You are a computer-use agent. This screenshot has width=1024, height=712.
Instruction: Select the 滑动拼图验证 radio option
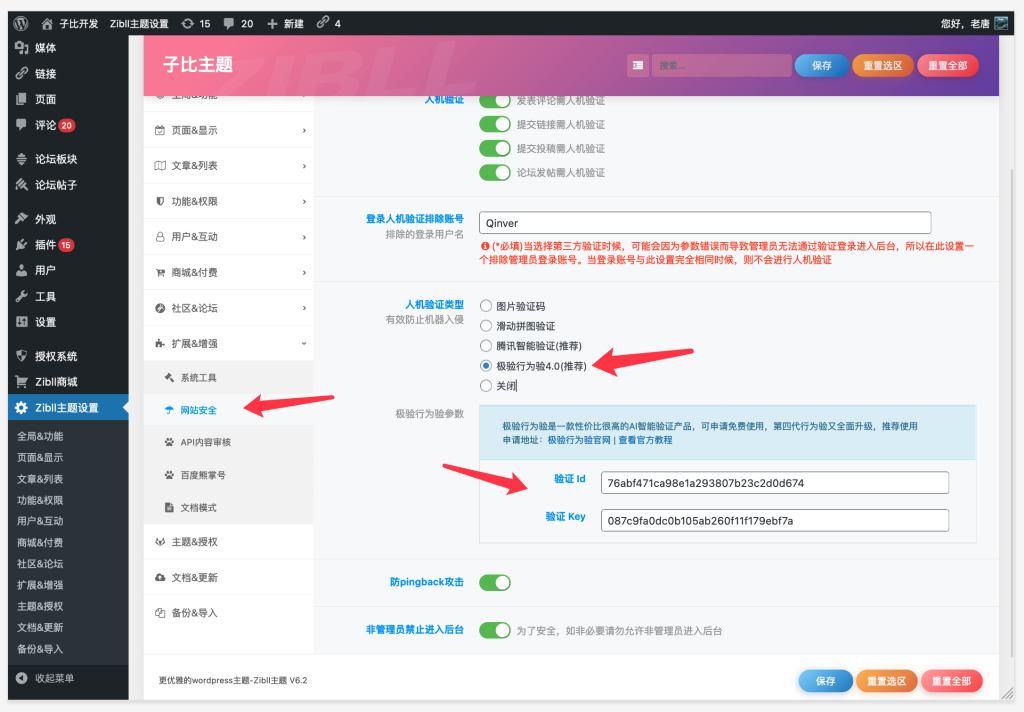pos(486,325)
